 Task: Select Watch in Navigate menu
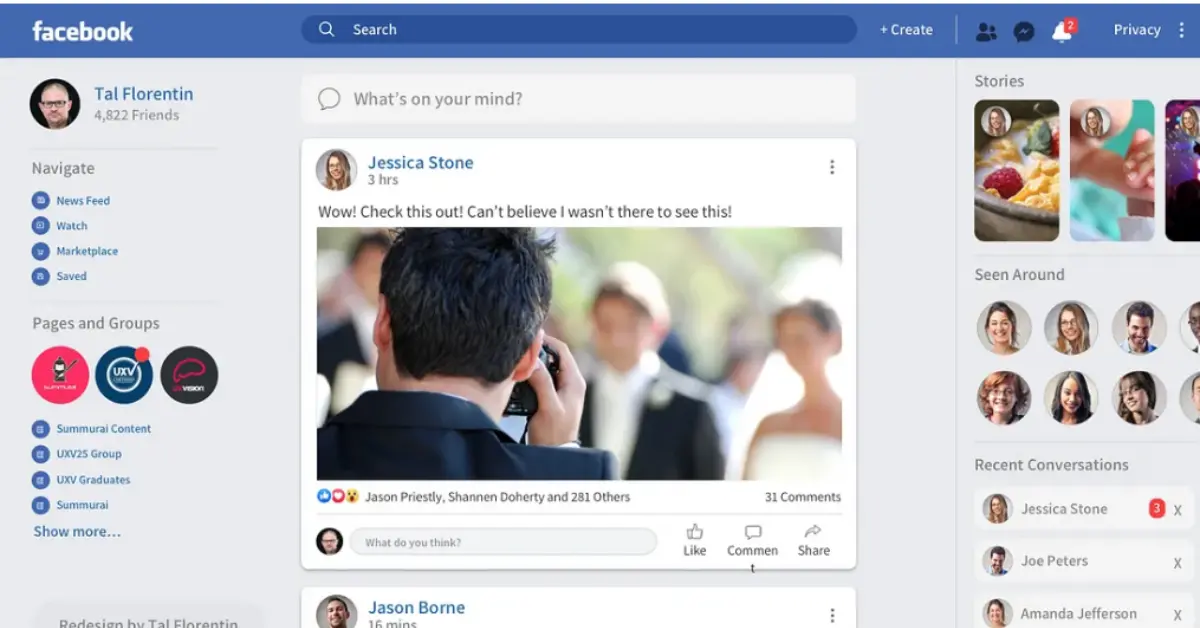click(x=72, y=226)
